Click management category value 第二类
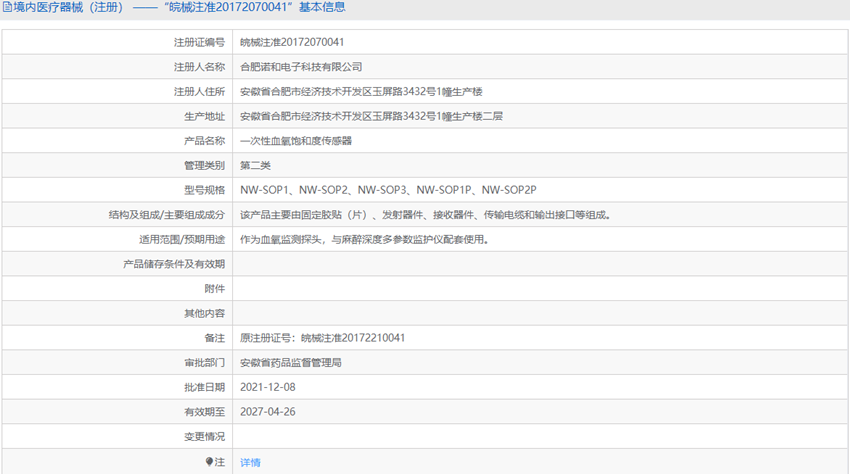 pyautogui.click(x=255, y=165)
